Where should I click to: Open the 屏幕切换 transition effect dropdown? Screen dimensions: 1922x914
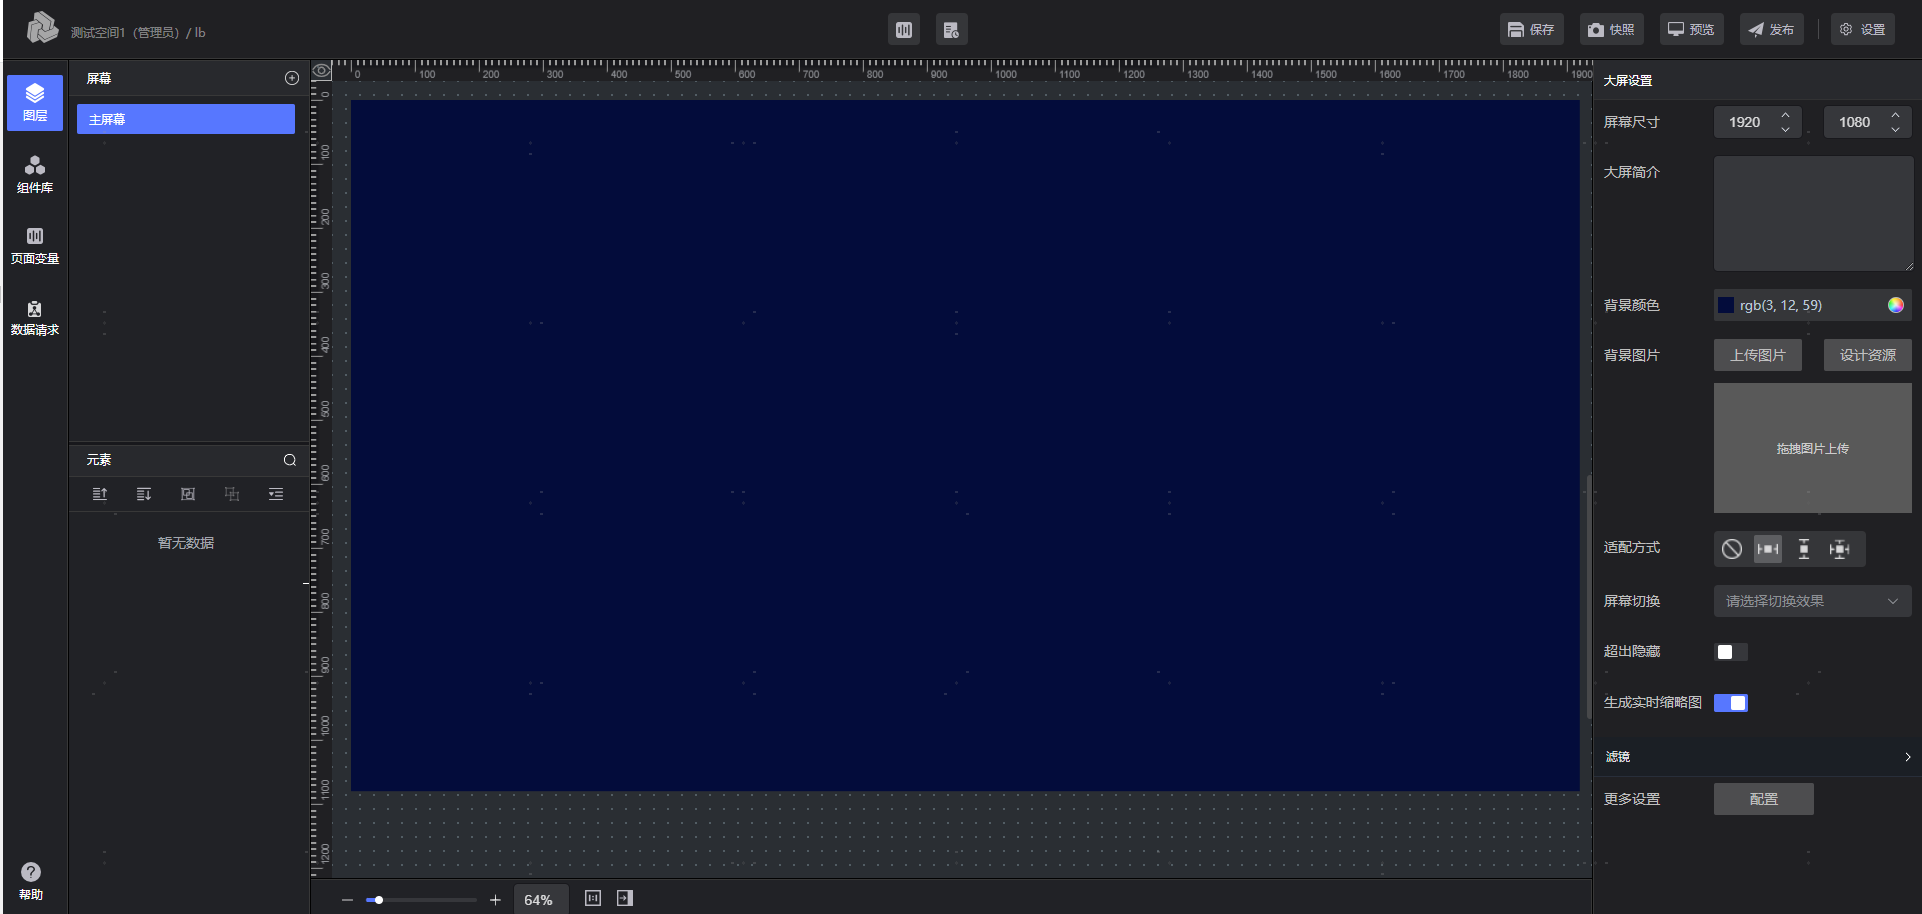[x=1811, y=601]
